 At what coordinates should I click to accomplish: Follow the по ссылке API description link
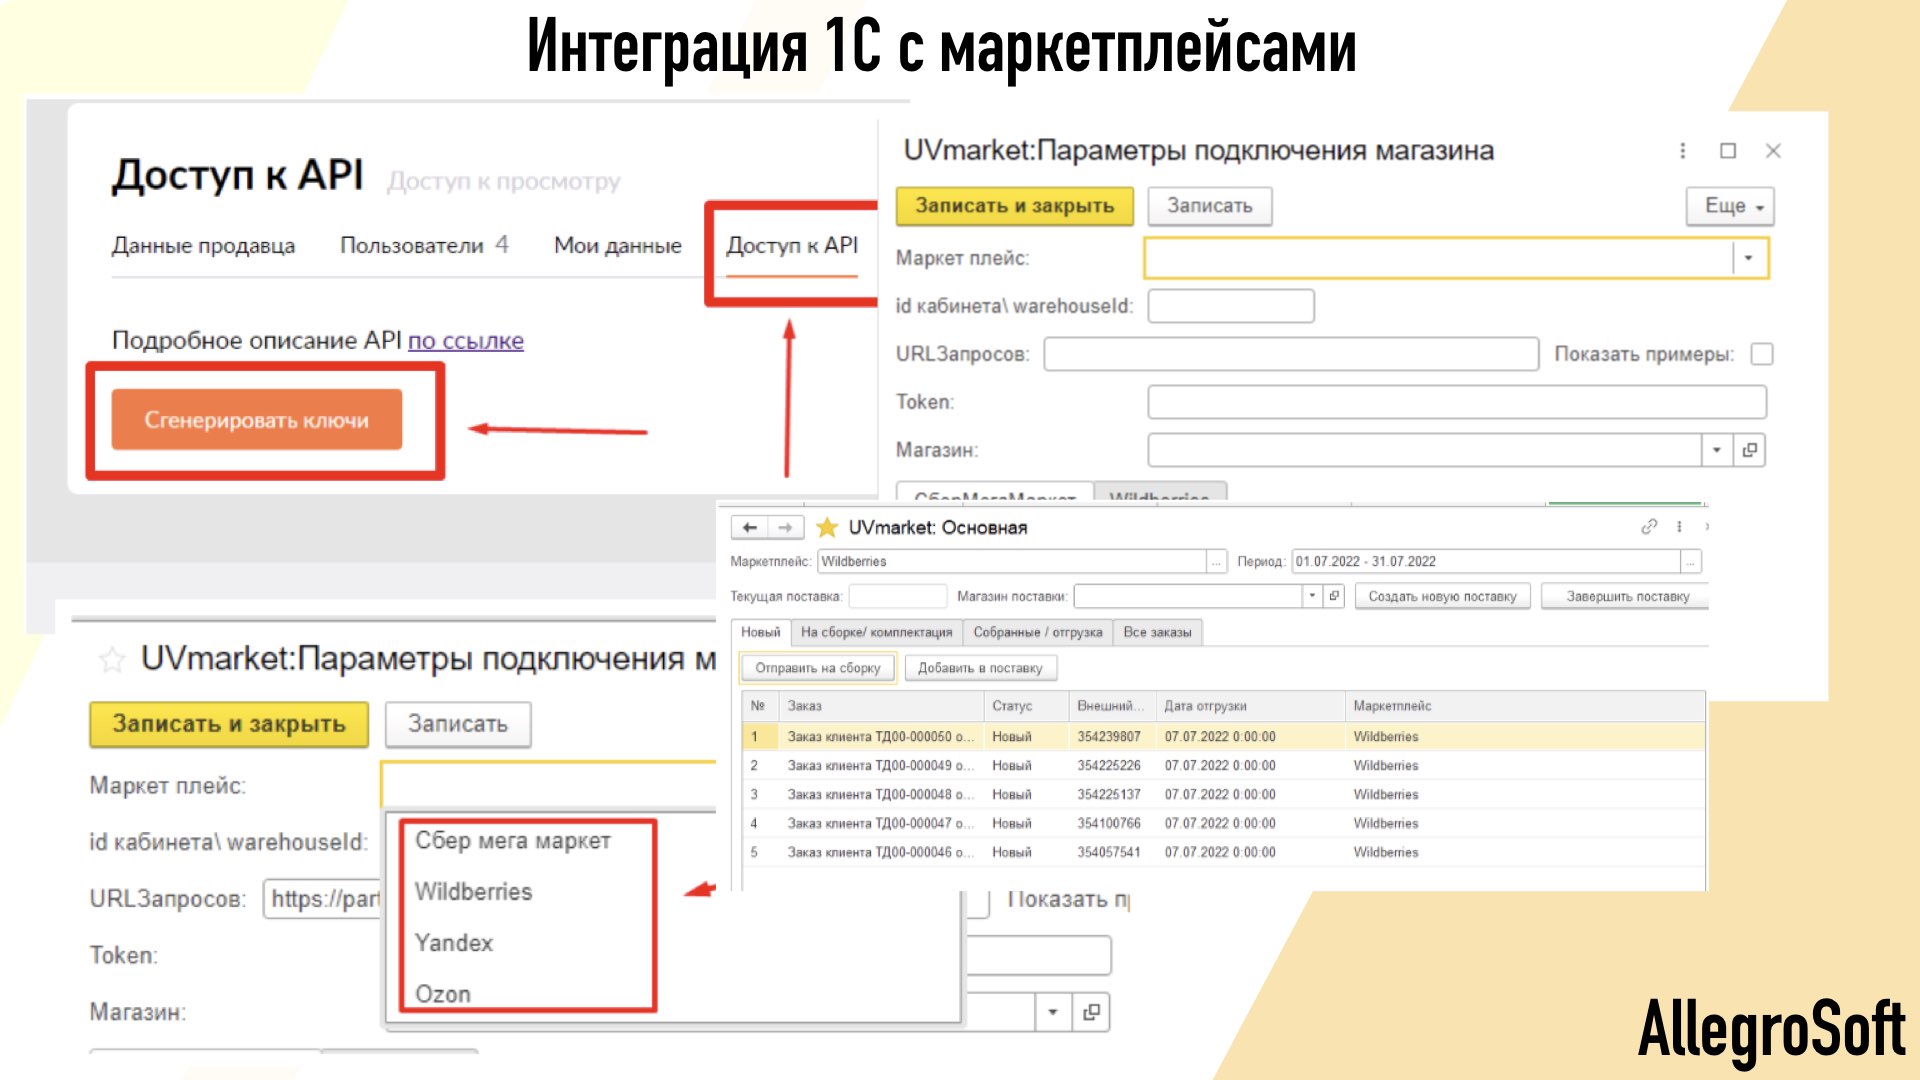point(465,341)
